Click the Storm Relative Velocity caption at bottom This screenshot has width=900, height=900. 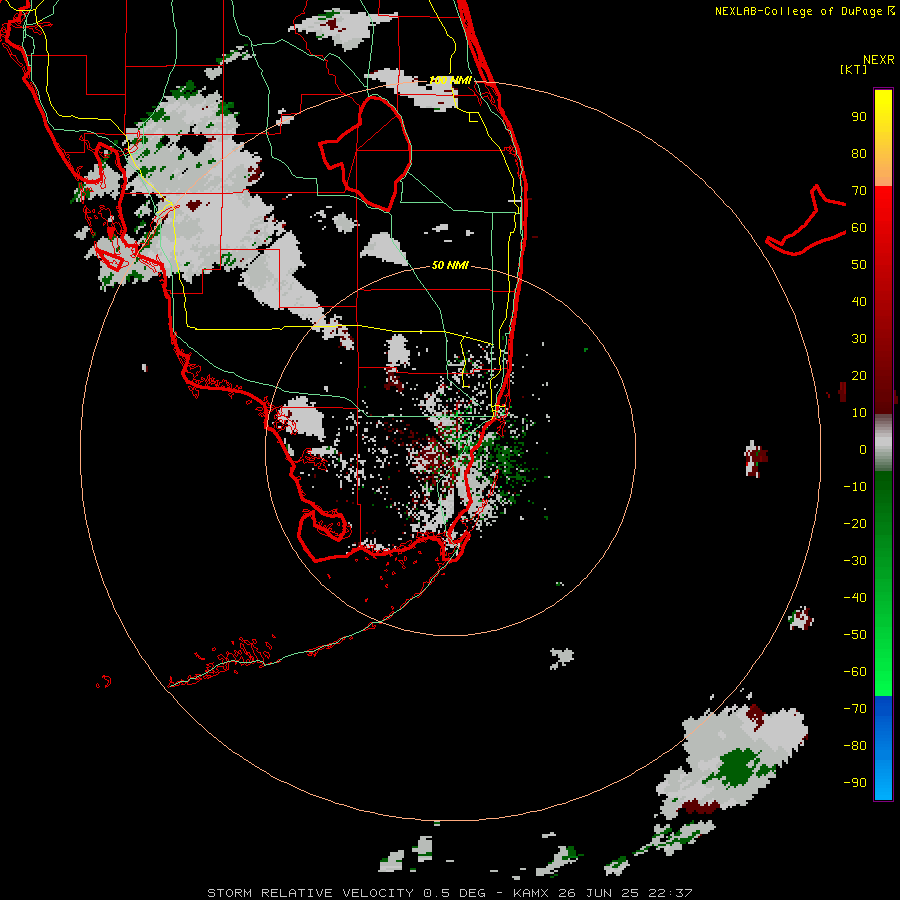tap(450, 893)
